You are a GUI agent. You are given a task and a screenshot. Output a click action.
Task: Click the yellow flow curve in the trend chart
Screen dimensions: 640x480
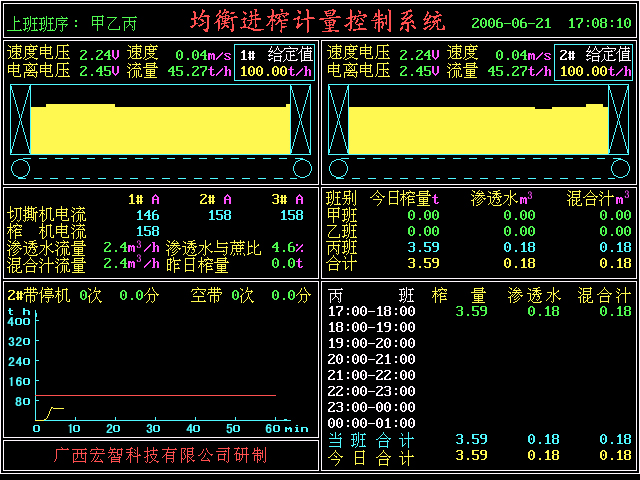click(50, 413)
